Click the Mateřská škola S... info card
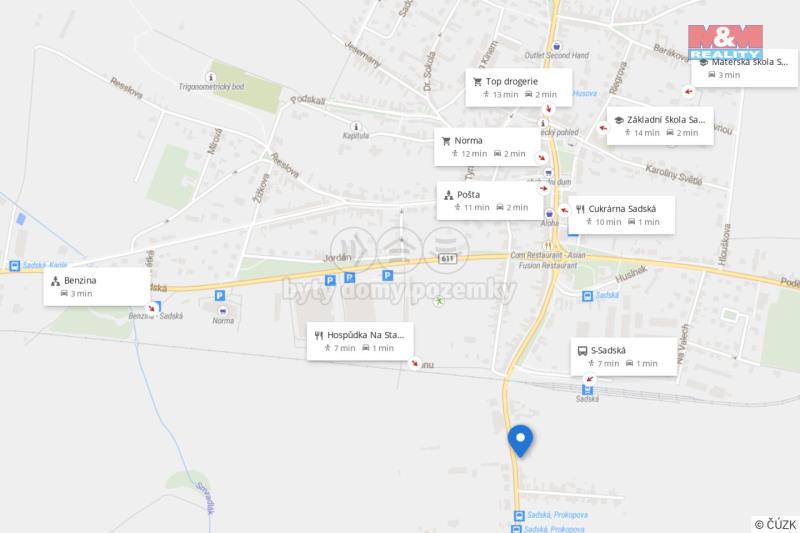 click(744, 68)
